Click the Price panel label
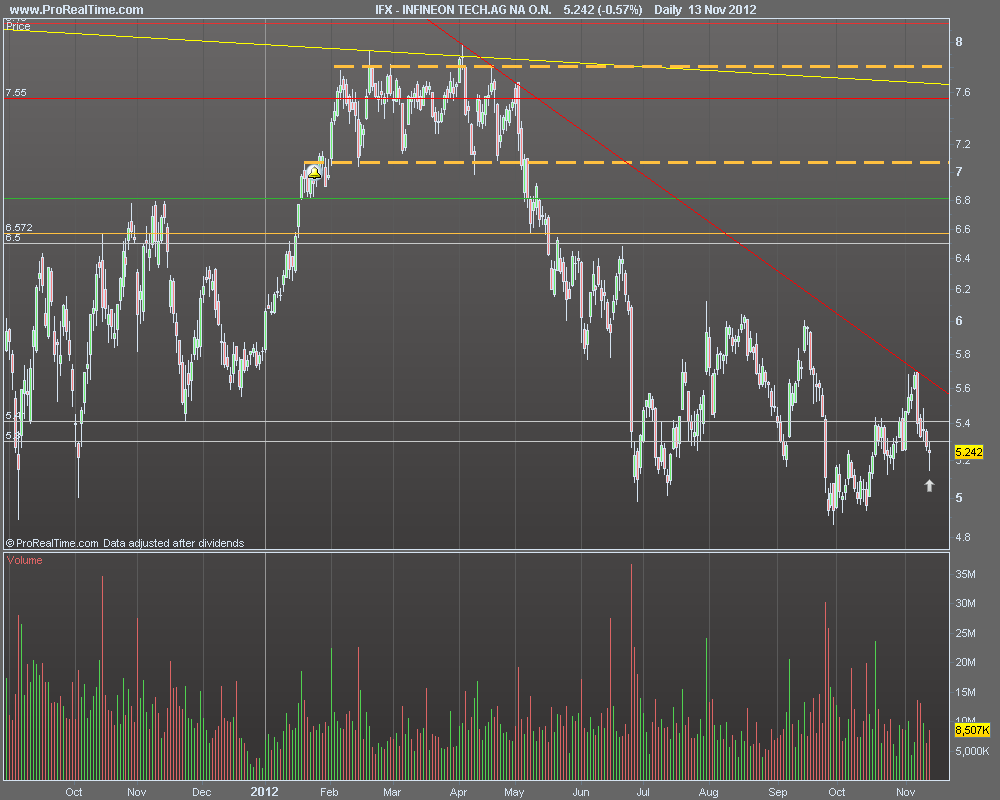The height and width of the screenshot is (800, 1000). coord(18,26)
